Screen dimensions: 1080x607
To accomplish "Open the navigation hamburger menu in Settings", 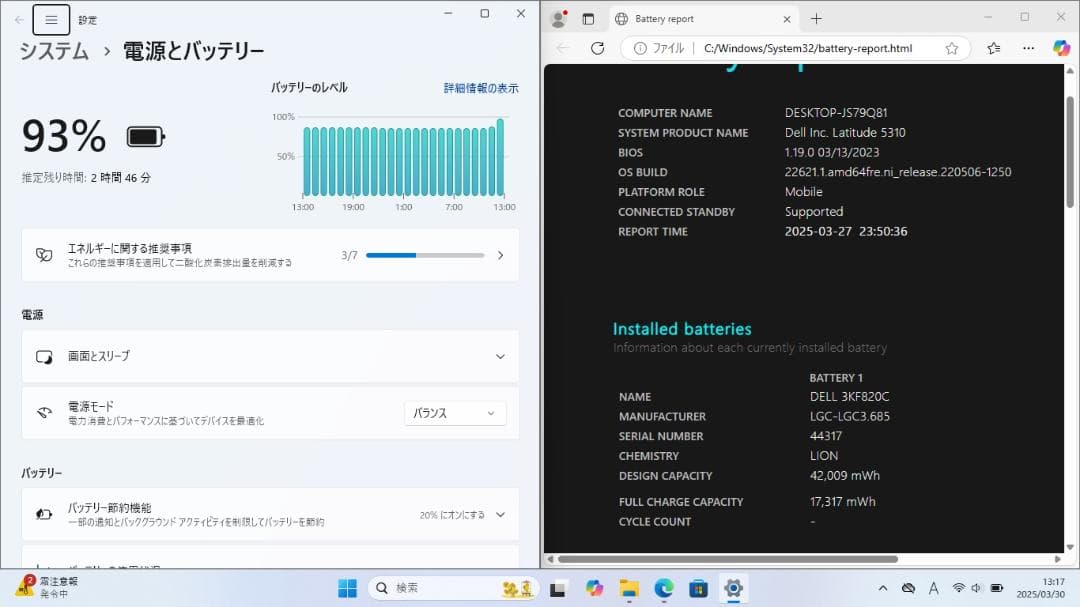I will (x=51, y=19).
